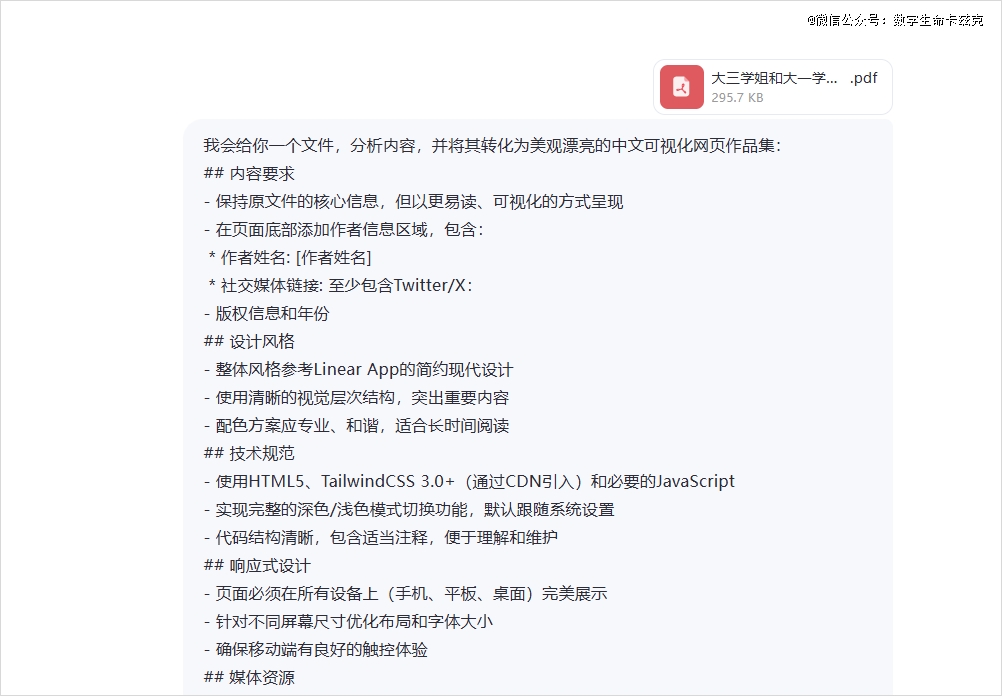The width and height of the screenshot is (1002, 696).
Task: Click the line 在页面底部添加作者信息区域
Action: 344,230
